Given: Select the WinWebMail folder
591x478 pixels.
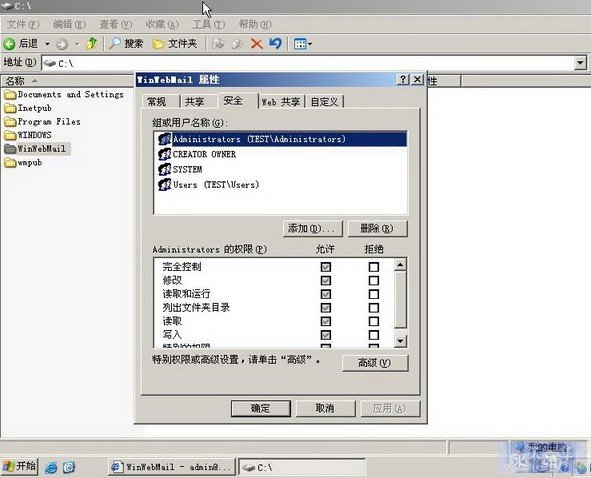Looking at the screenshot, I should (36, 149).
